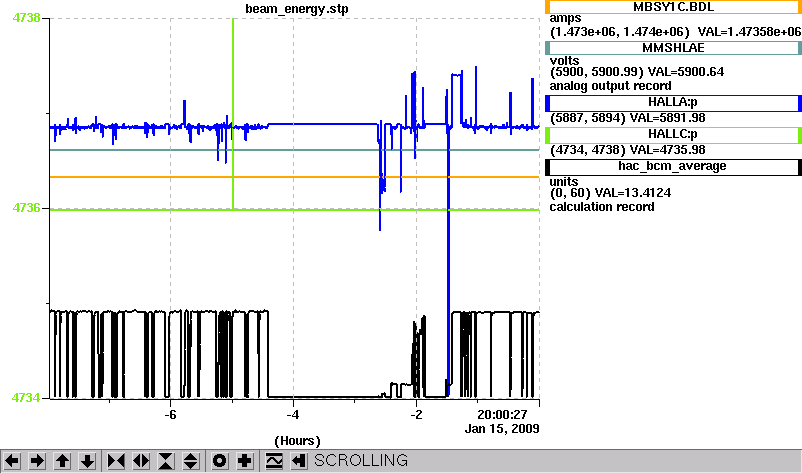Click the plus icon in toolbar
This screenshot has width=802, height=473.
244,461
